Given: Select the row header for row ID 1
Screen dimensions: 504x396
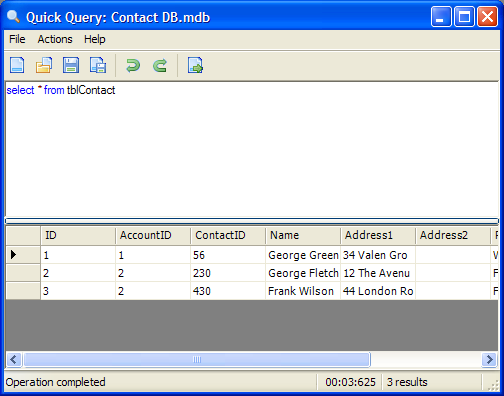Looking at the screenshot, I should [23, 255].
